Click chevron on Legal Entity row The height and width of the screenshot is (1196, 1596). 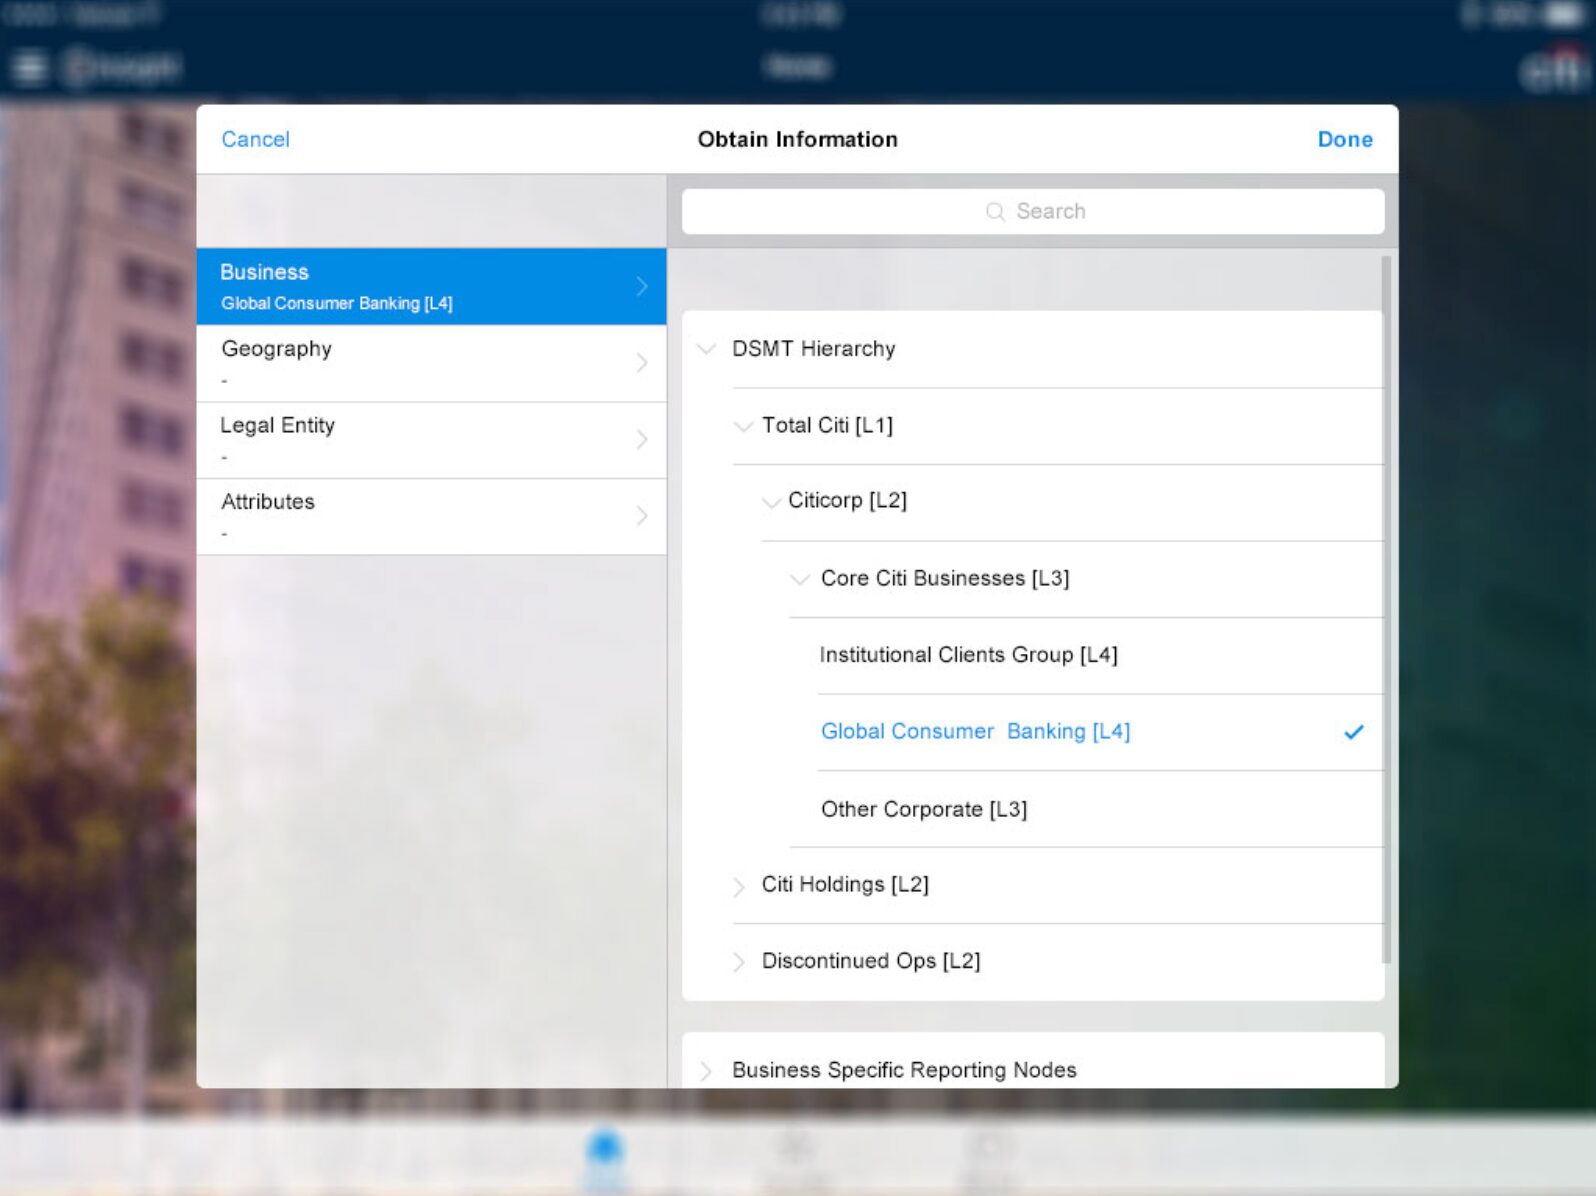tap(642, 439)
